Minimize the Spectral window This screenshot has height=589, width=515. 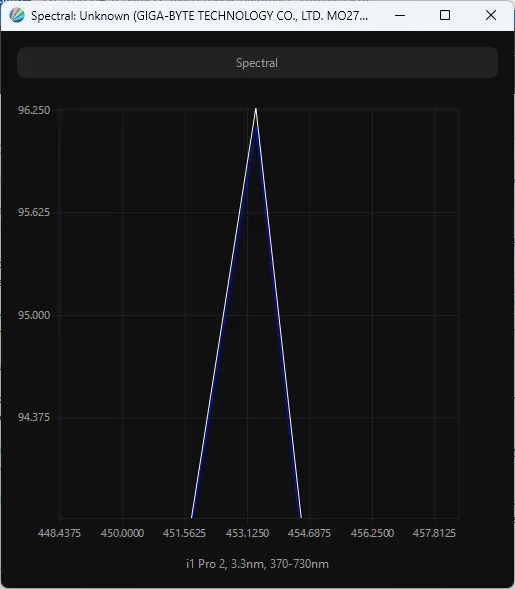point(400,15)
